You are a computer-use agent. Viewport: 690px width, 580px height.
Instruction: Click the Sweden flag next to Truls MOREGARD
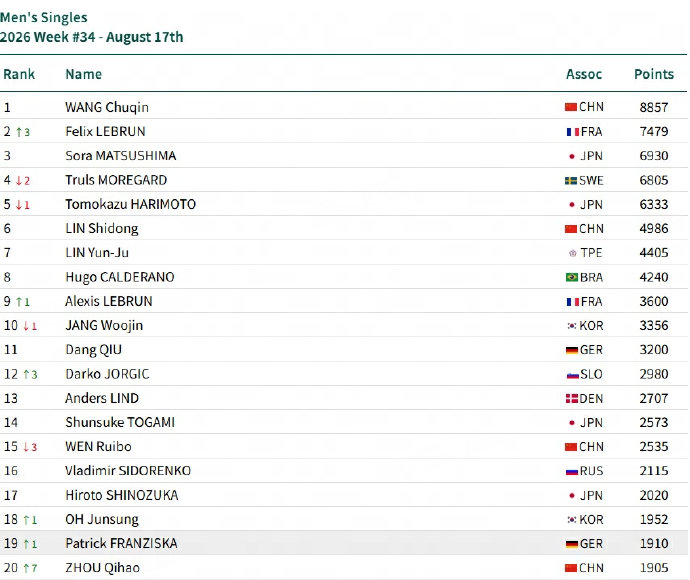[x=571, y=180]
